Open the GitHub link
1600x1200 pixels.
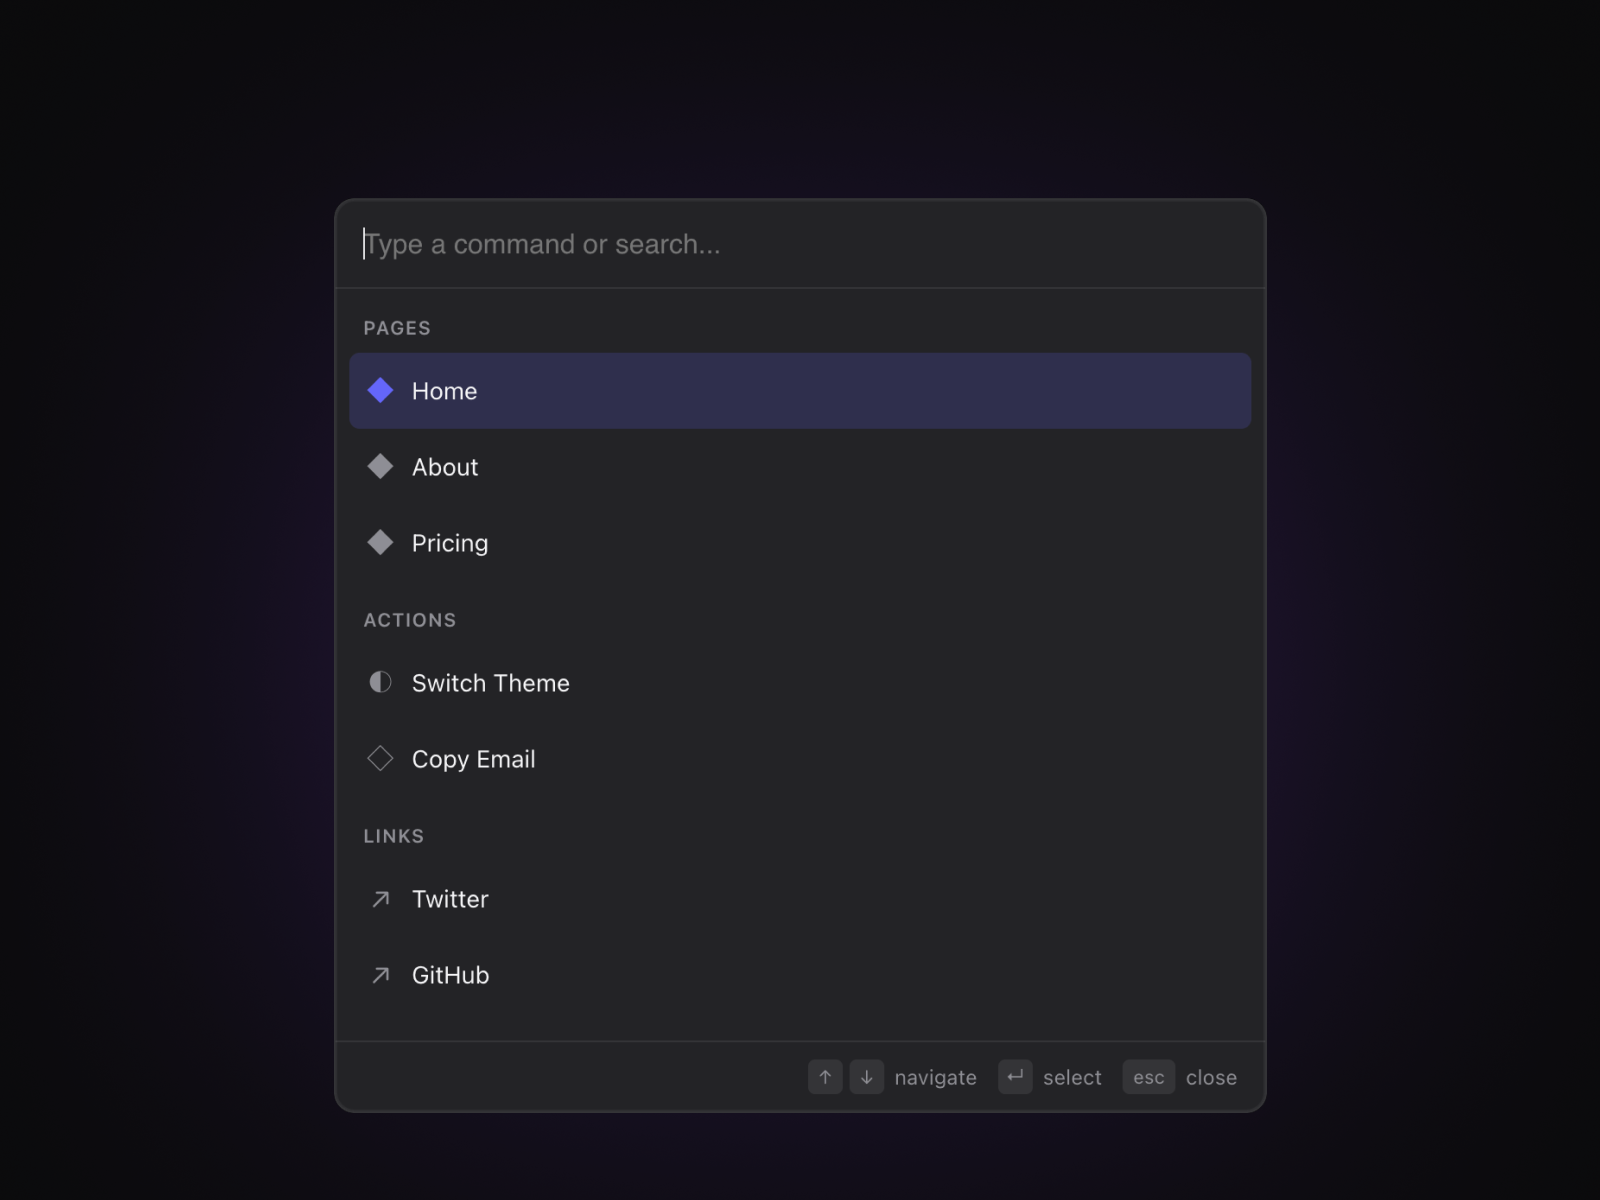pyautogui.click(x=800, y=975)
